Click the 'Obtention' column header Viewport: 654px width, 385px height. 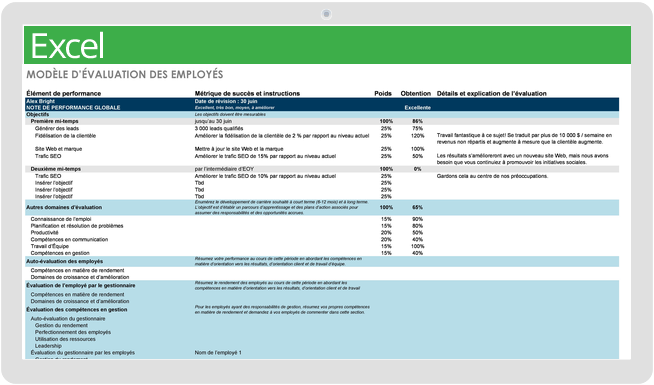[415, 93]
